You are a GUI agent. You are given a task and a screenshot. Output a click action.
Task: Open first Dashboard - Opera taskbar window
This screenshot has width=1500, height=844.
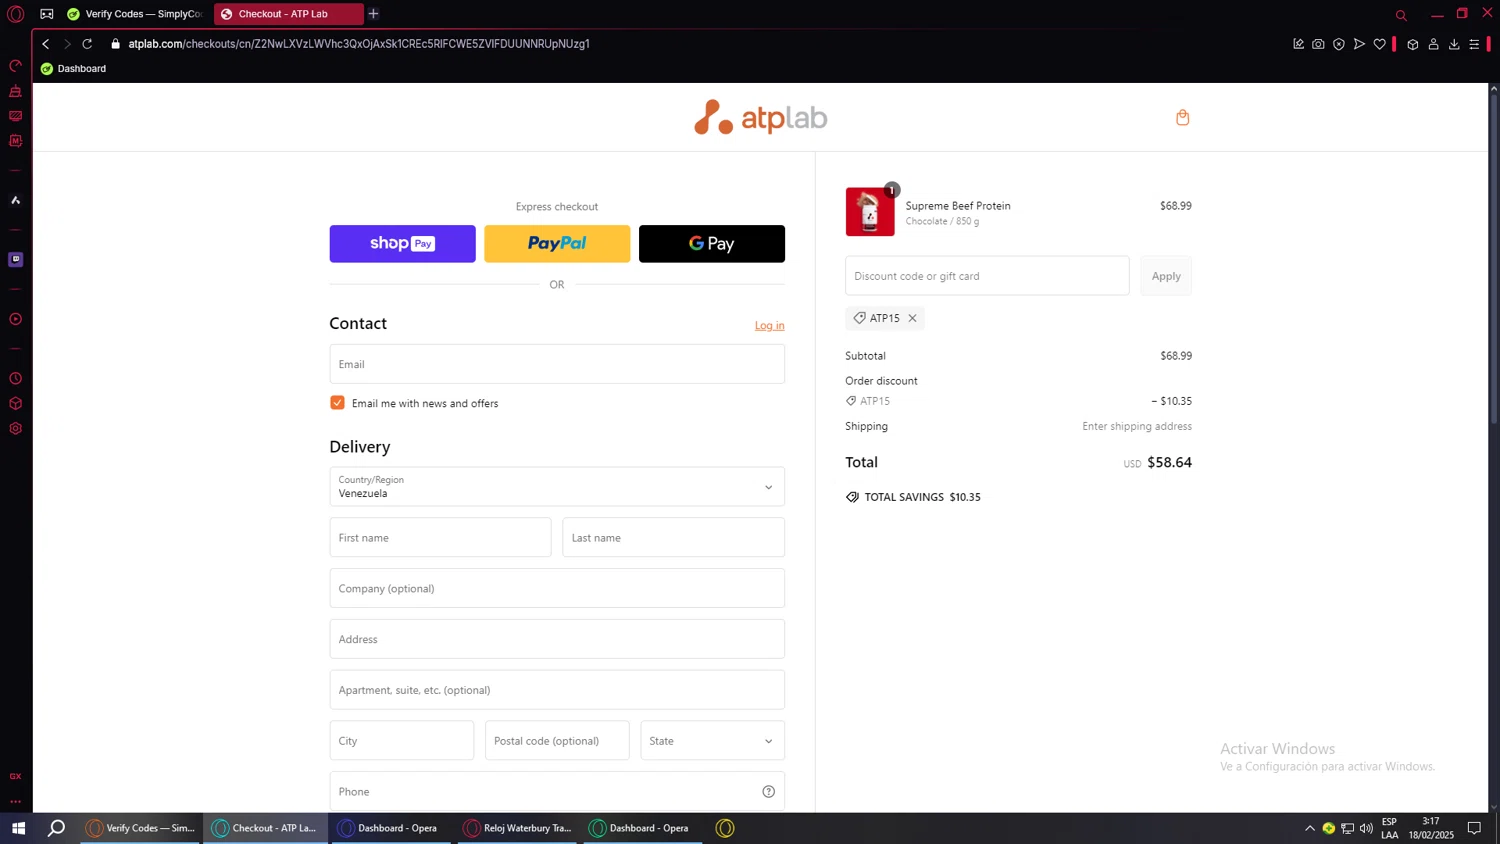pos(390,828)
